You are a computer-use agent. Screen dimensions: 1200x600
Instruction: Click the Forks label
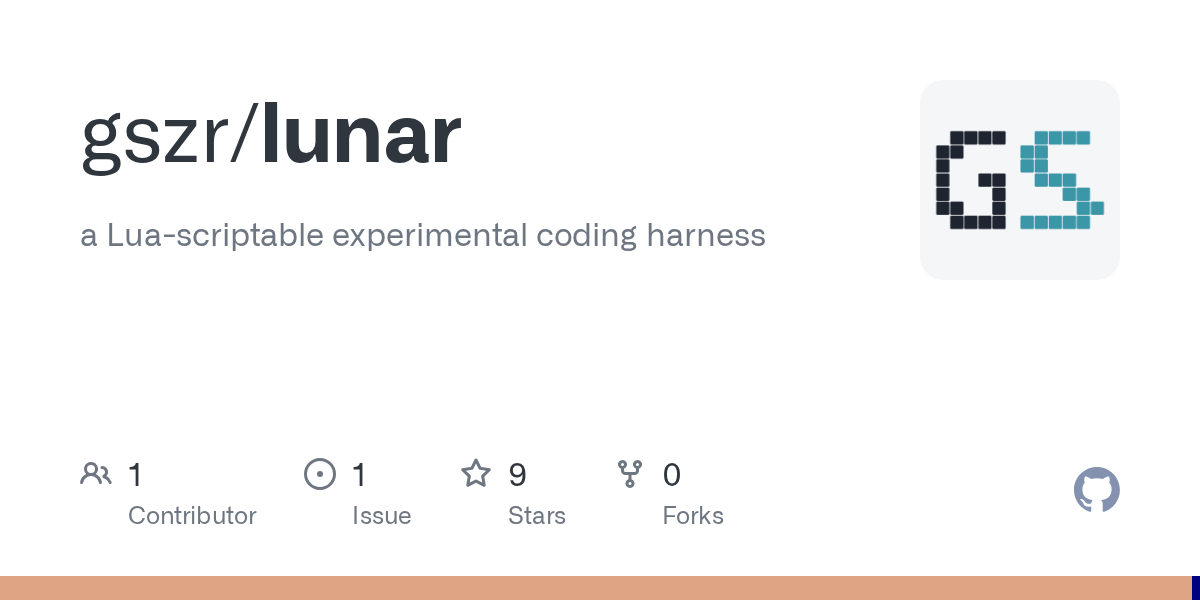pos(693,516)
